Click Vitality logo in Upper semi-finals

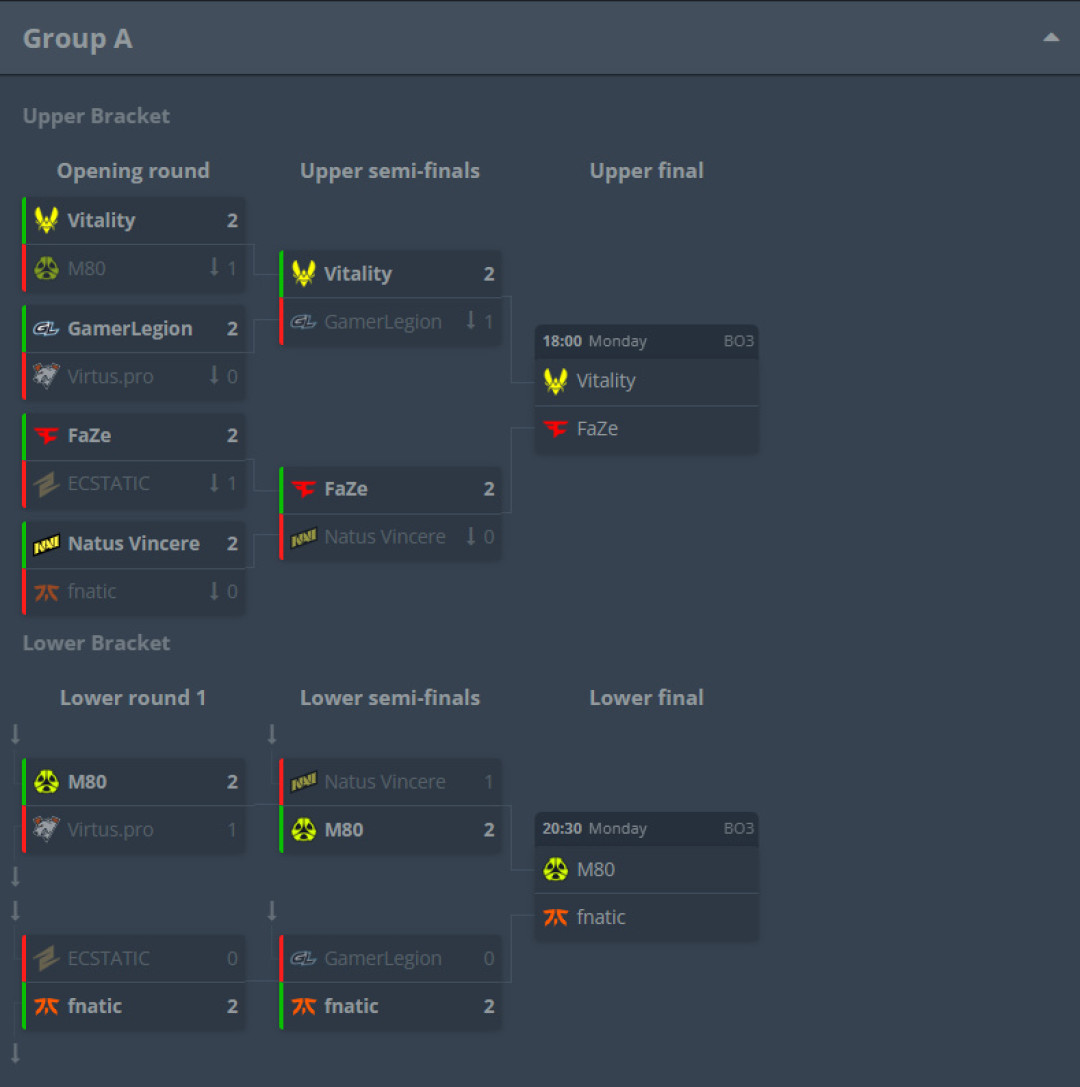(304, 273)
